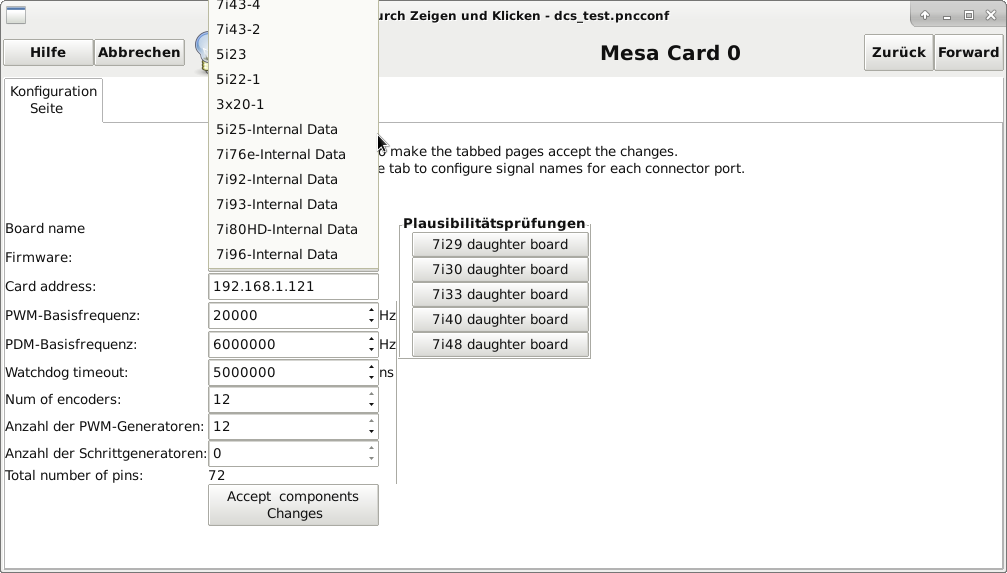Click the 7i33 daughter board button

coord(500,294)
